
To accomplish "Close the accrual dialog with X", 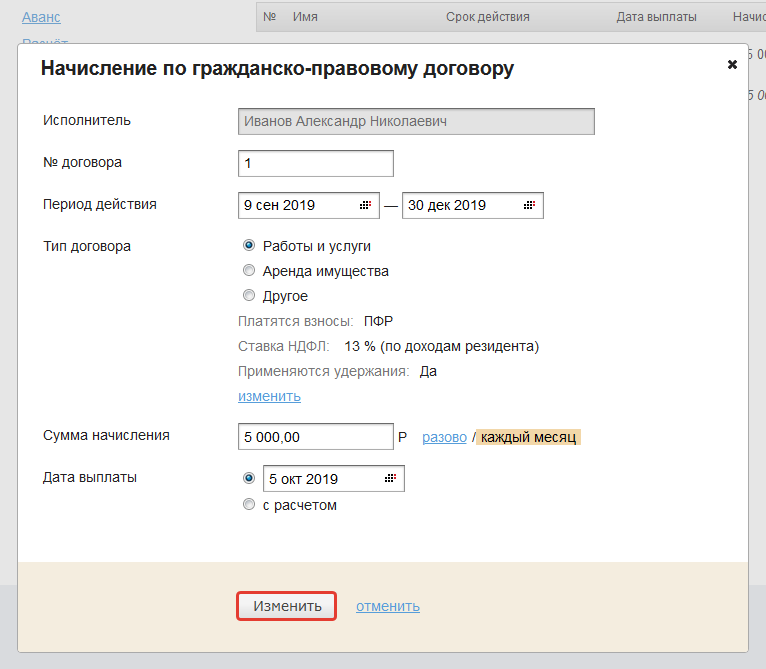I will (x=732, y=64).
